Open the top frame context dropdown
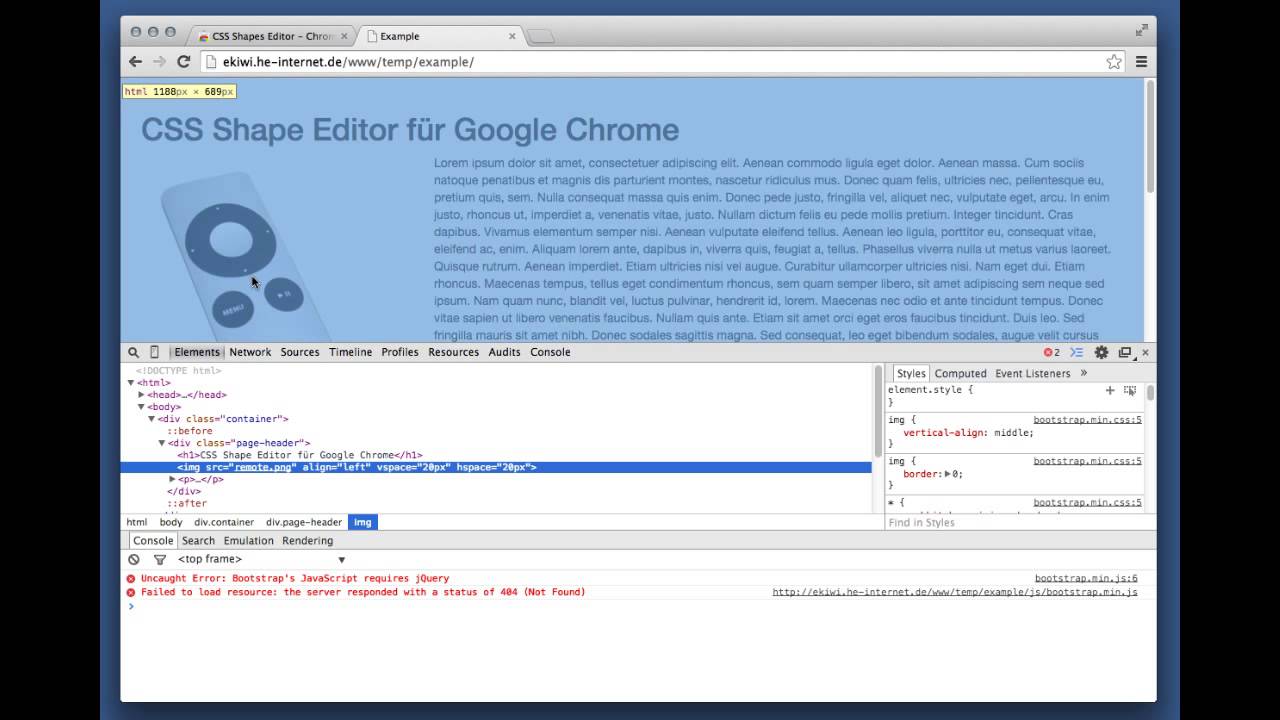This screenshot has width=1280, height=720. click(x=261, y=559)
